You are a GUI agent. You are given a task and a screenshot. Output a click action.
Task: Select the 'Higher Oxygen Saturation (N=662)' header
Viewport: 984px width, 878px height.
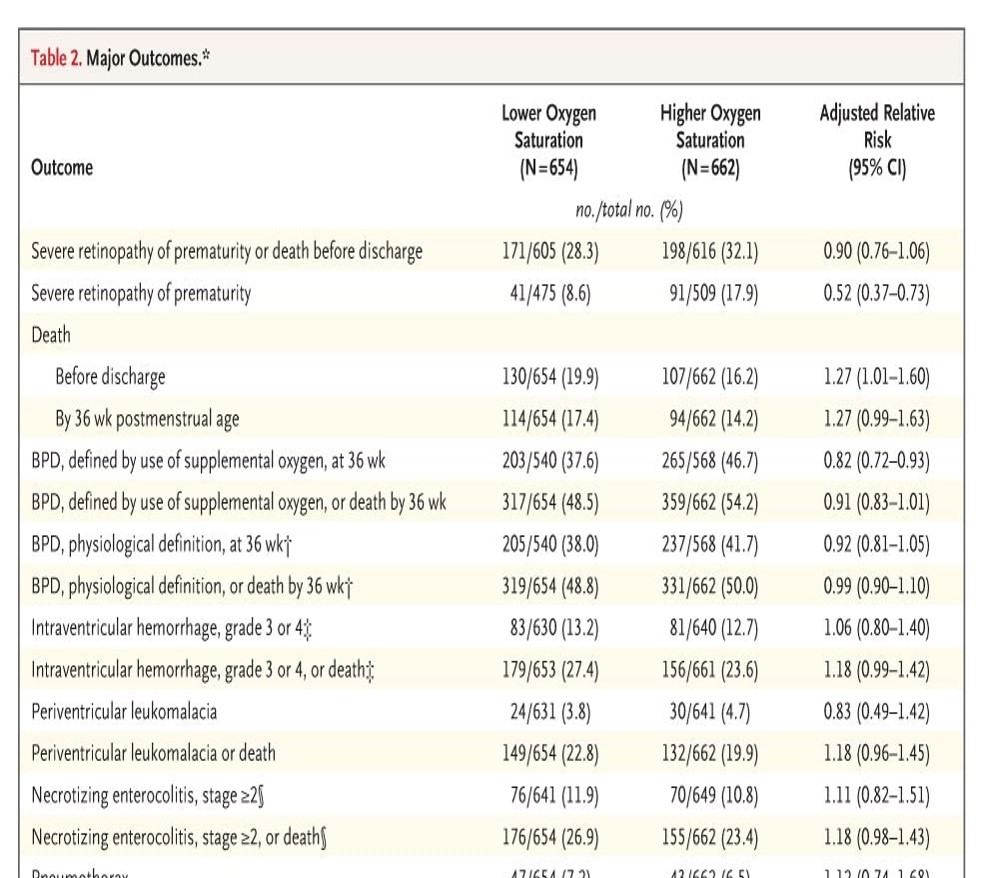[x=710, y=140]
